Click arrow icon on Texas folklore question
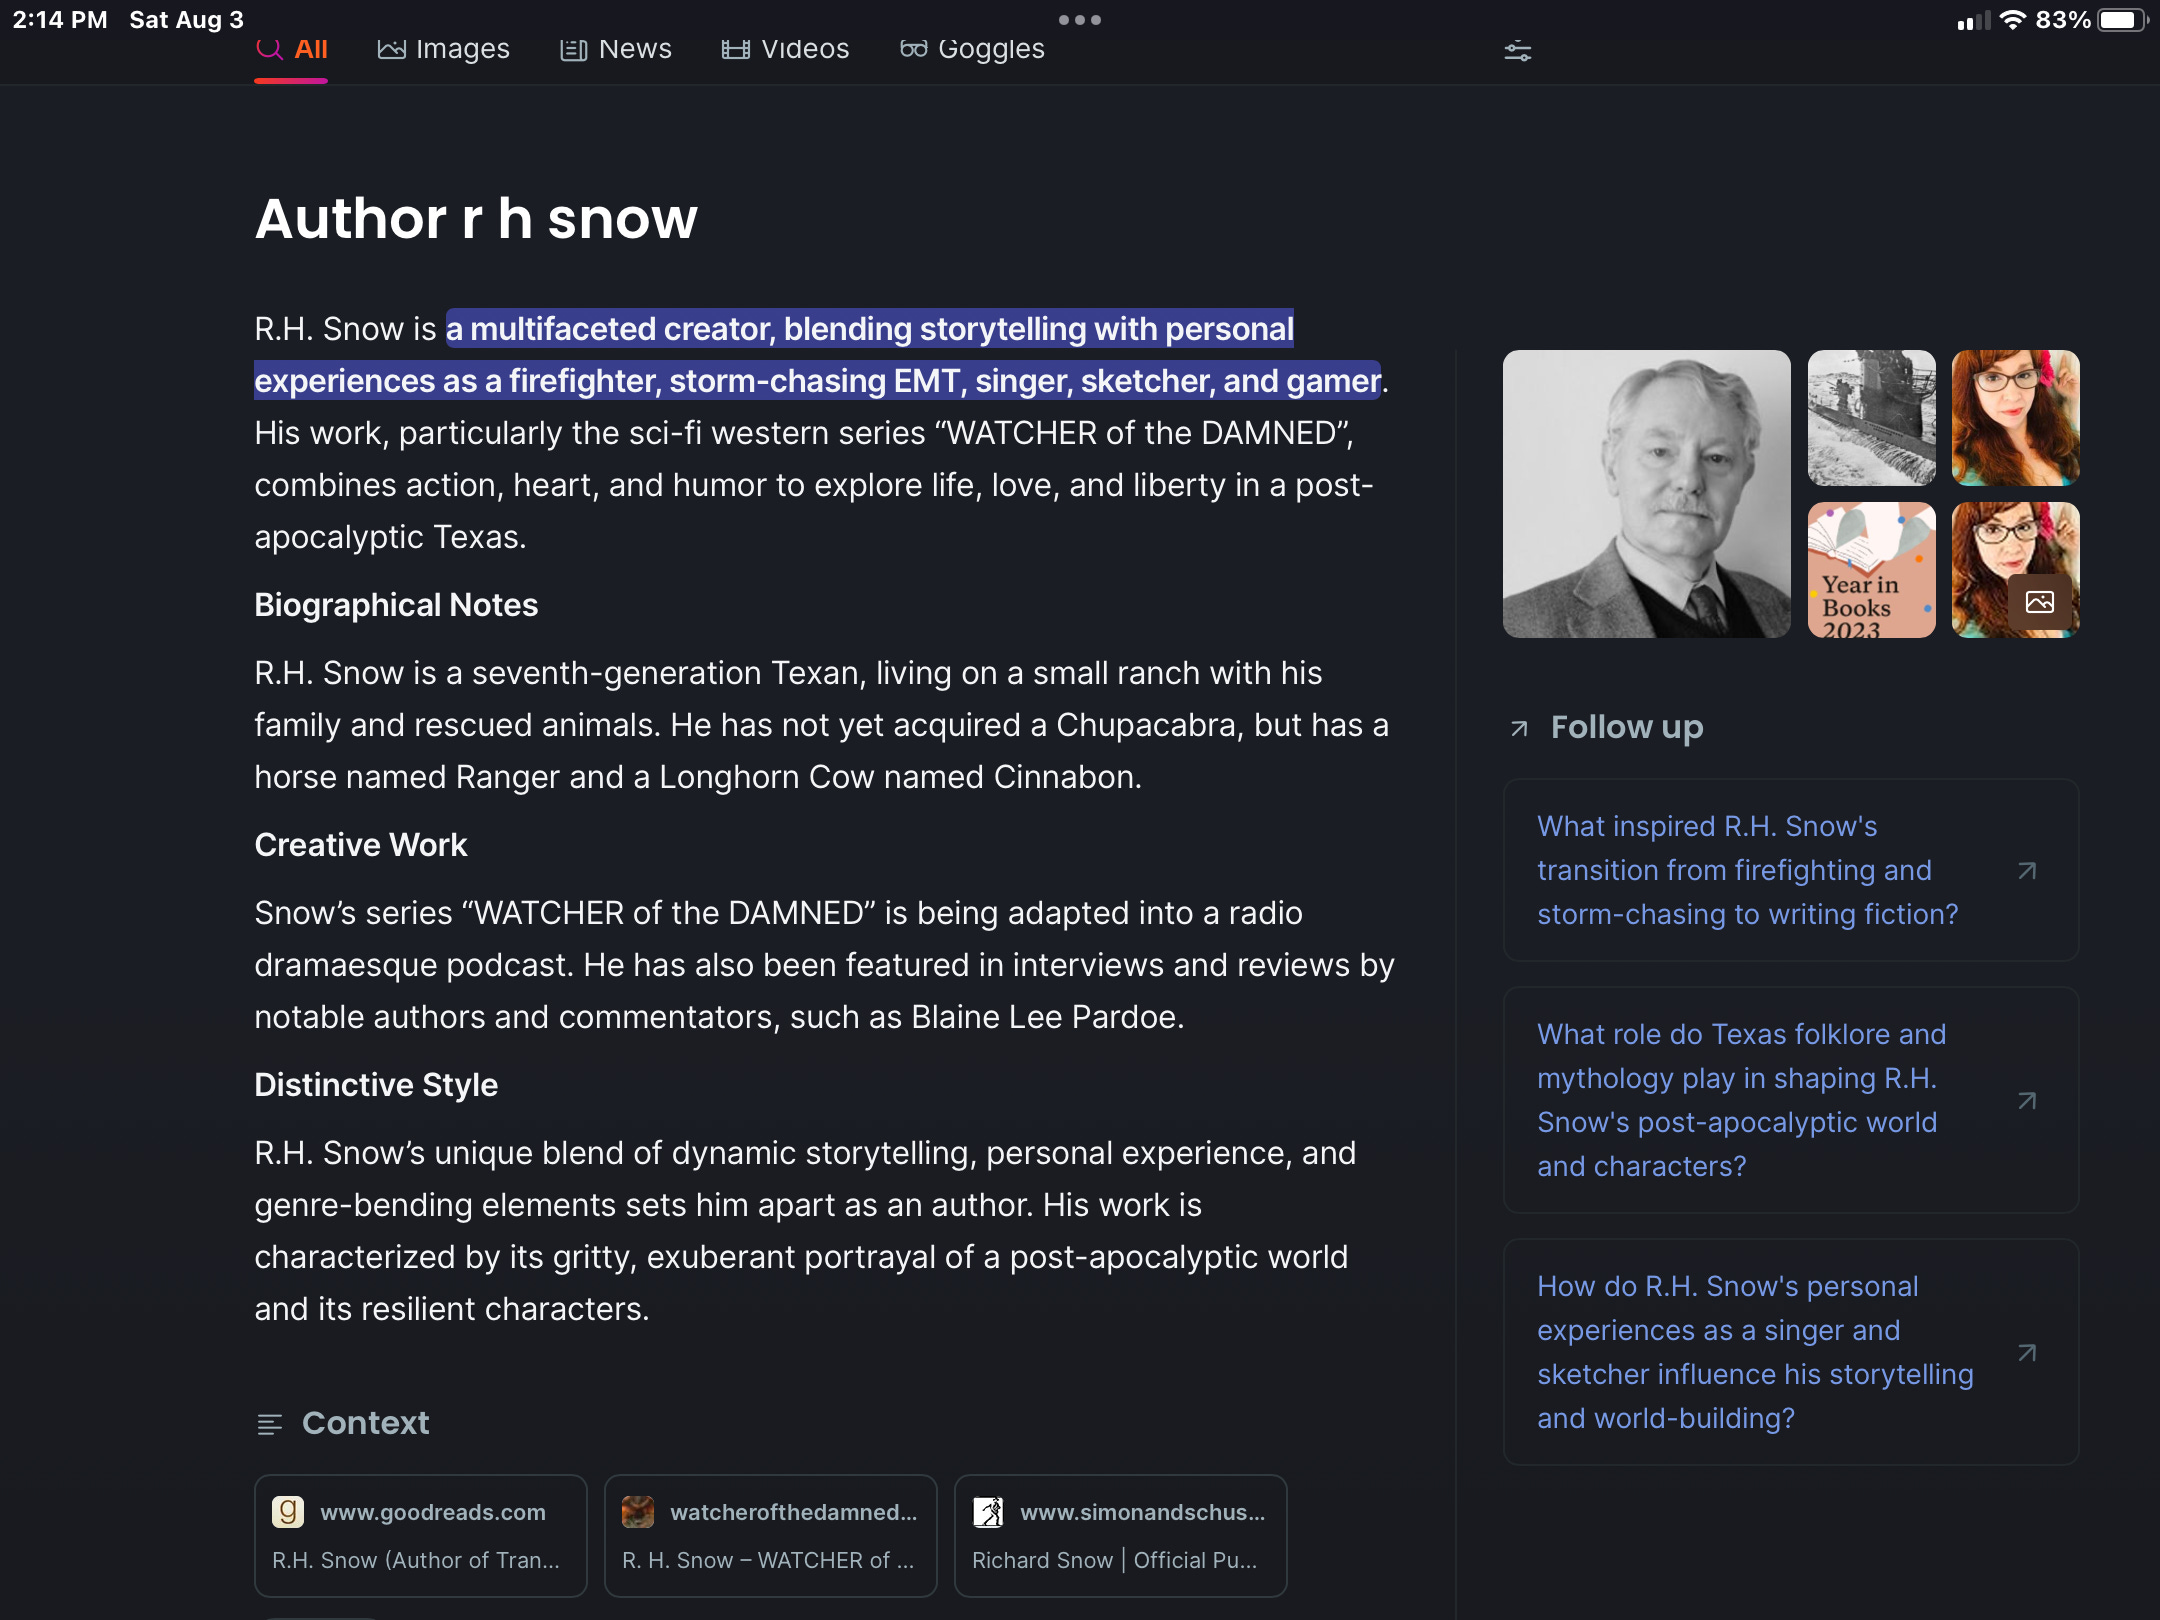The height and width of the screenshot is (1620, 2160). (x=2027, y=1101)
